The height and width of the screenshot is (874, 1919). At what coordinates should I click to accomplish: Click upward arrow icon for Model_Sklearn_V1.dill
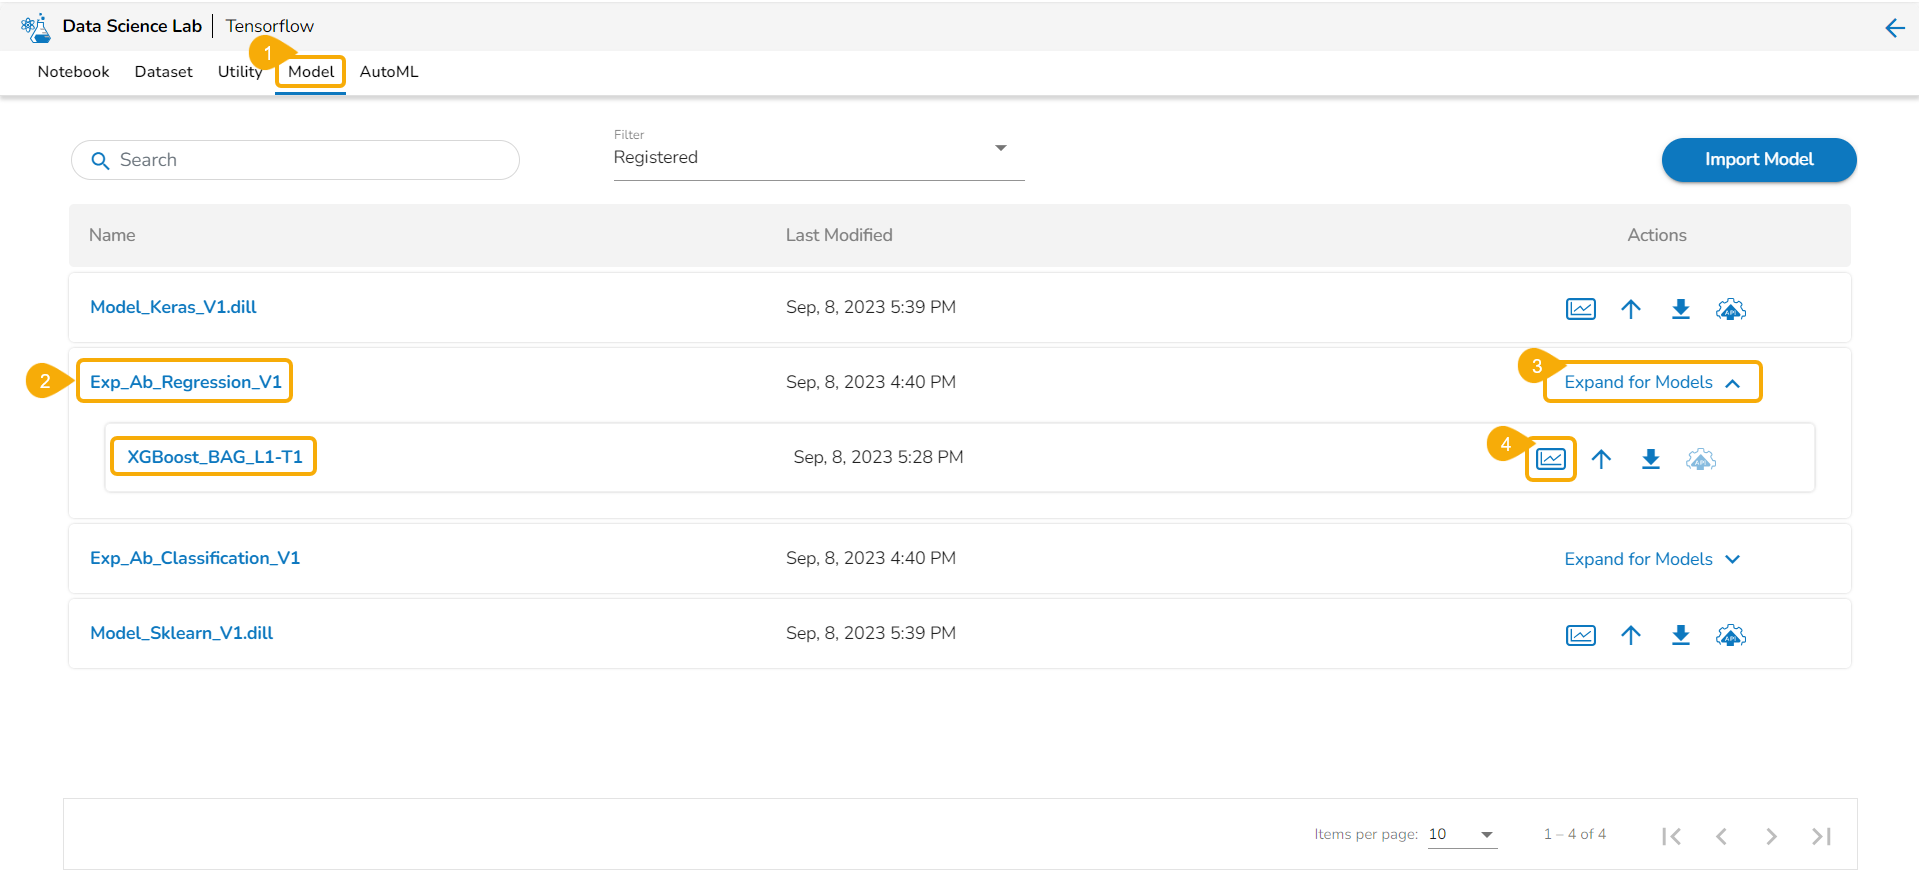(x=1630, y=635)
